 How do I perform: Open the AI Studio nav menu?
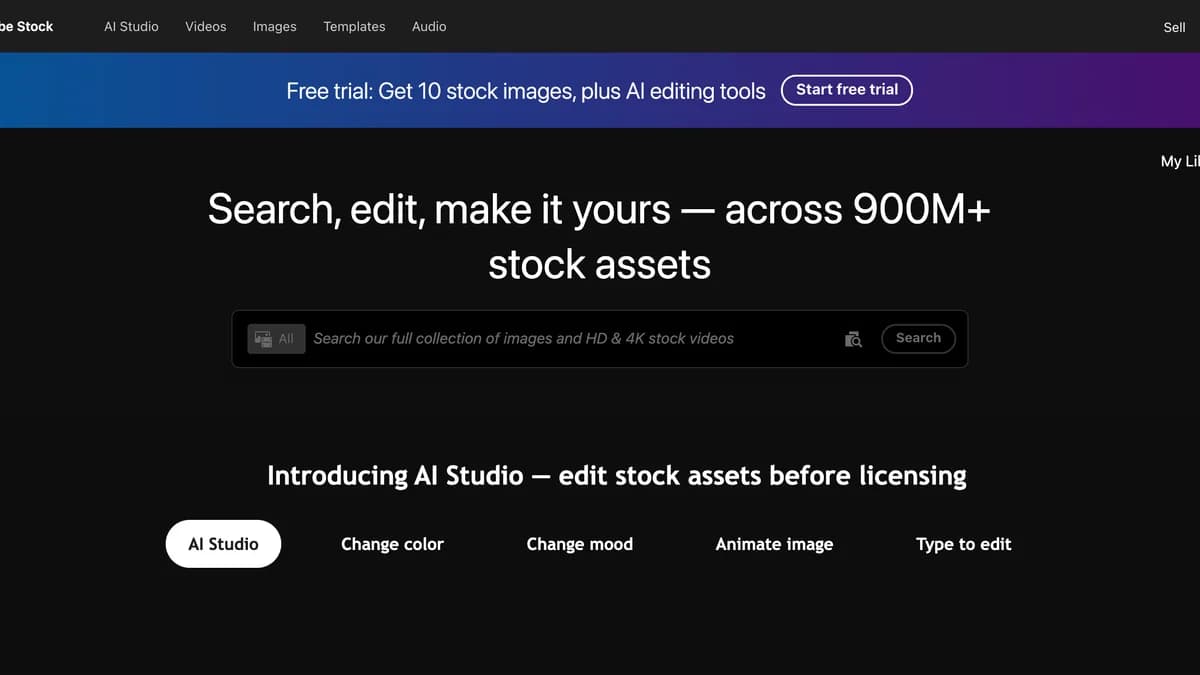131,26
